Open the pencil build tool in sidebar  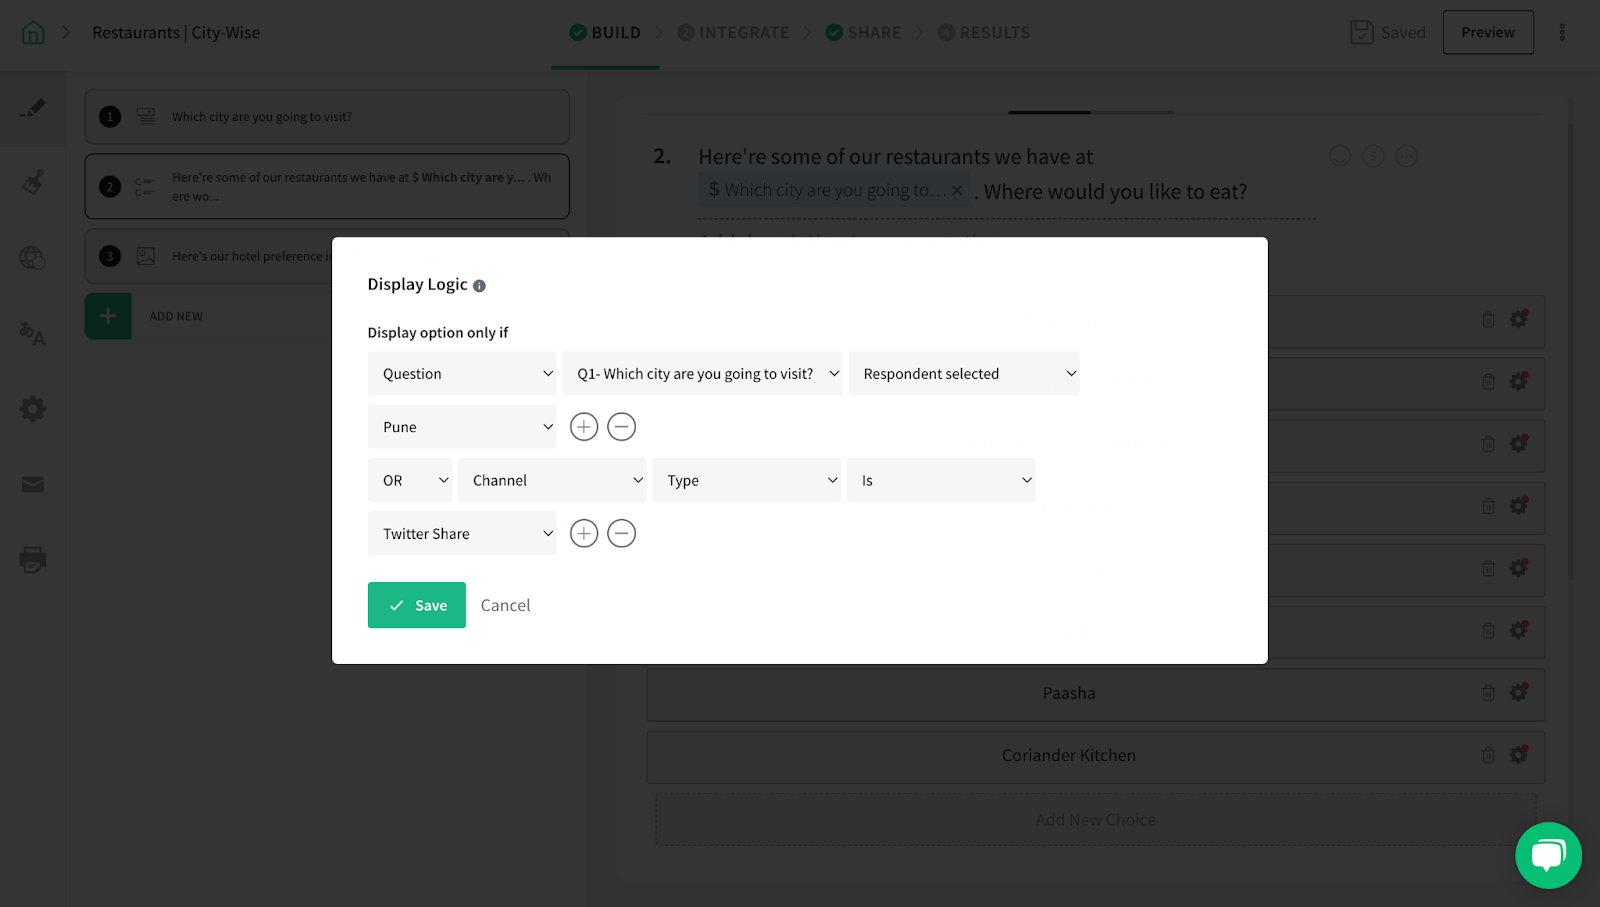pyautogui.click(x=33, y=108)
